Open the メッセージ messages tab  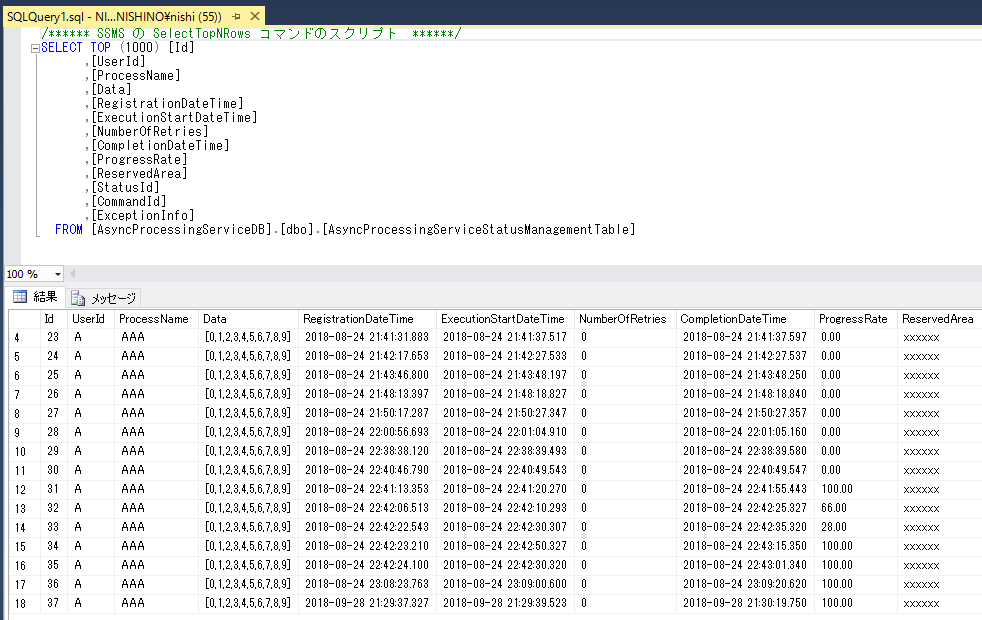point(105,298)
